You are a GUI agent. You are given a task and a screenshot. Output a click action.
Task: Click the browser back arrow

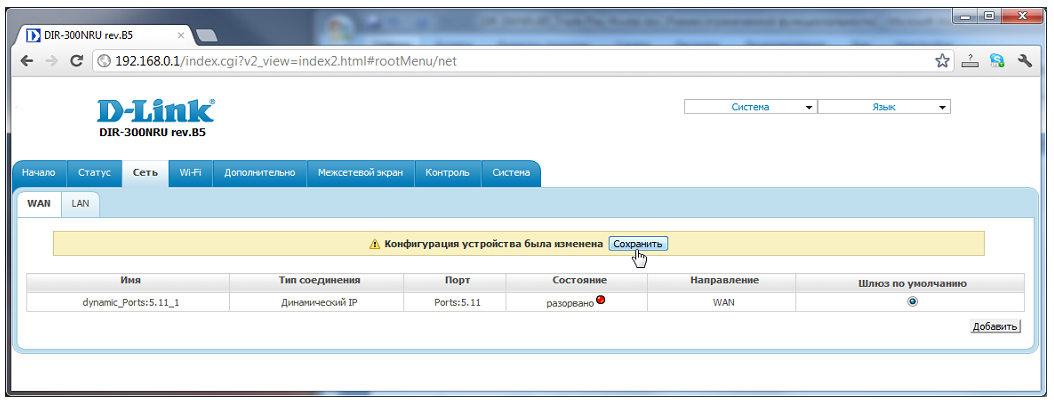tap(26, 61)
